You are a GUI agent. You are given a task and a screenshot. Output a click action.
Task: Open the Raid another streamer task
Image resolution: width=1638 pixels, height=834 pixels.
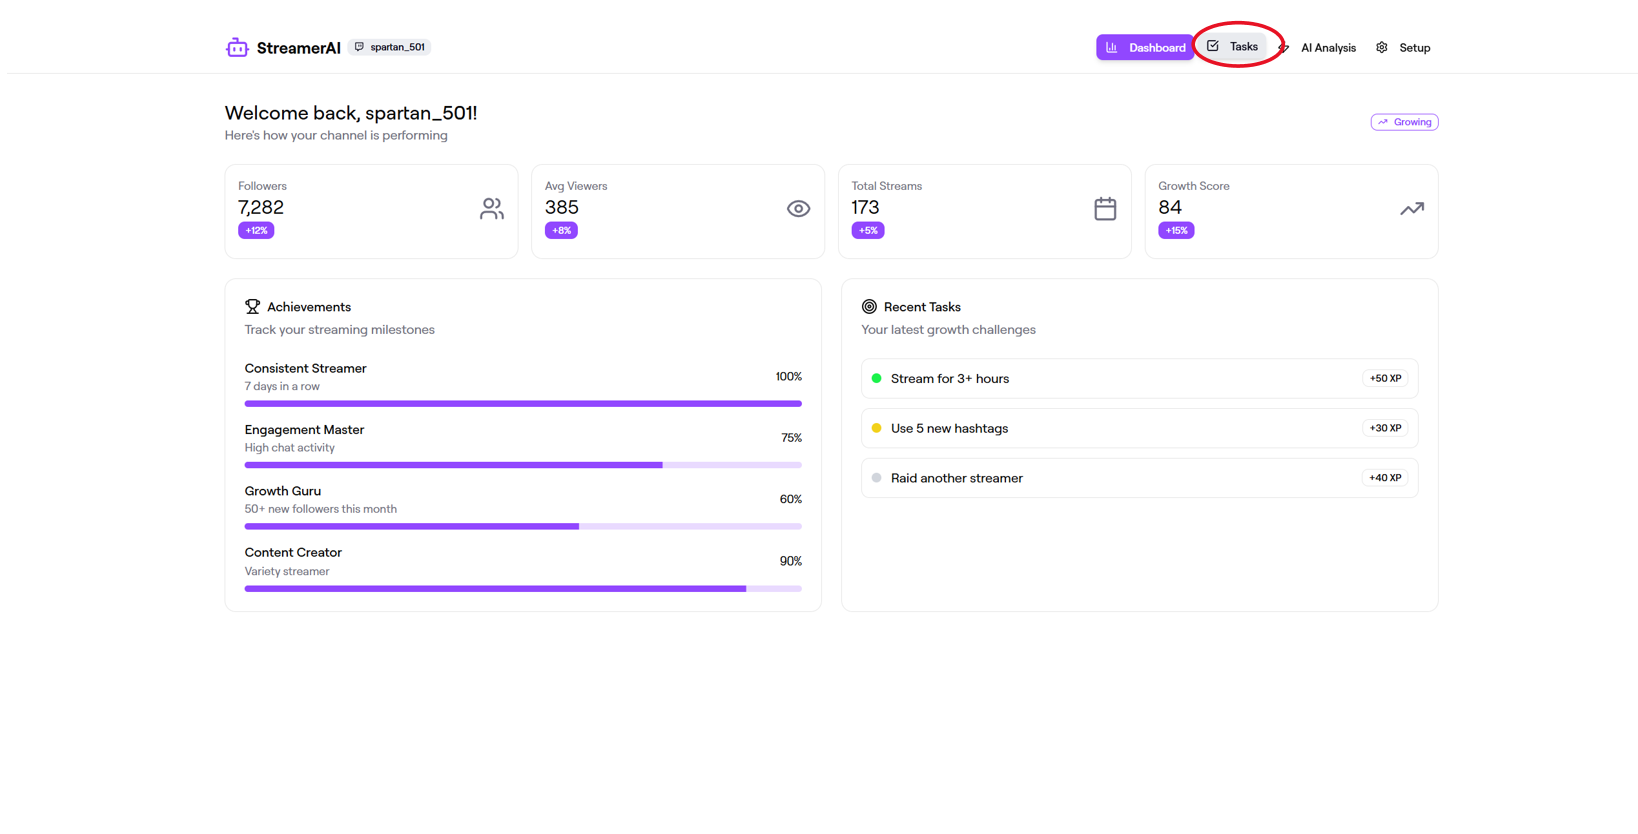1139,478
